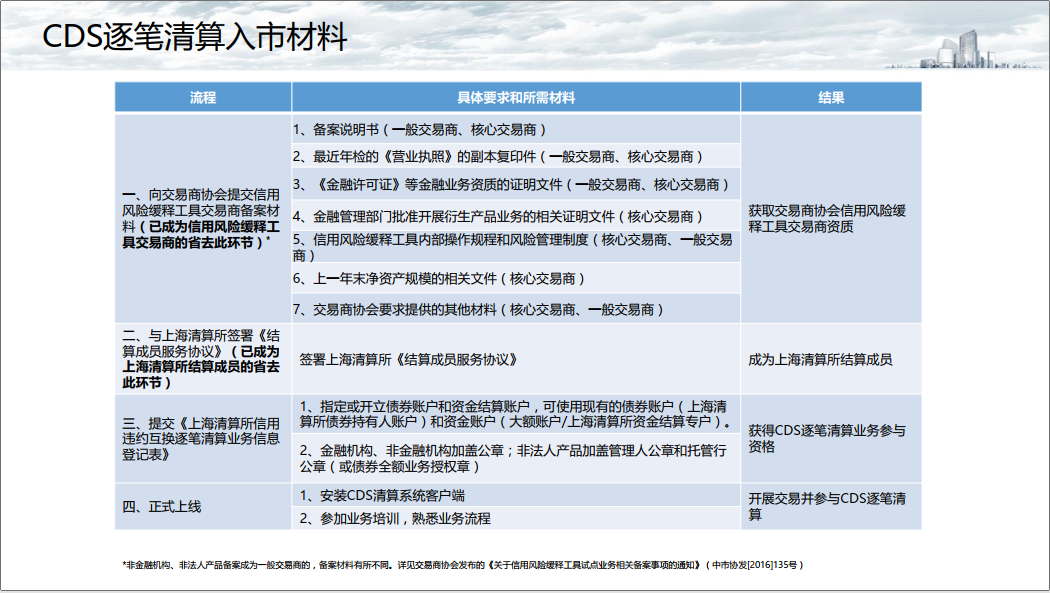
Task: Click the 具体要求和所需材料 column header
Action: click(515, 98)
